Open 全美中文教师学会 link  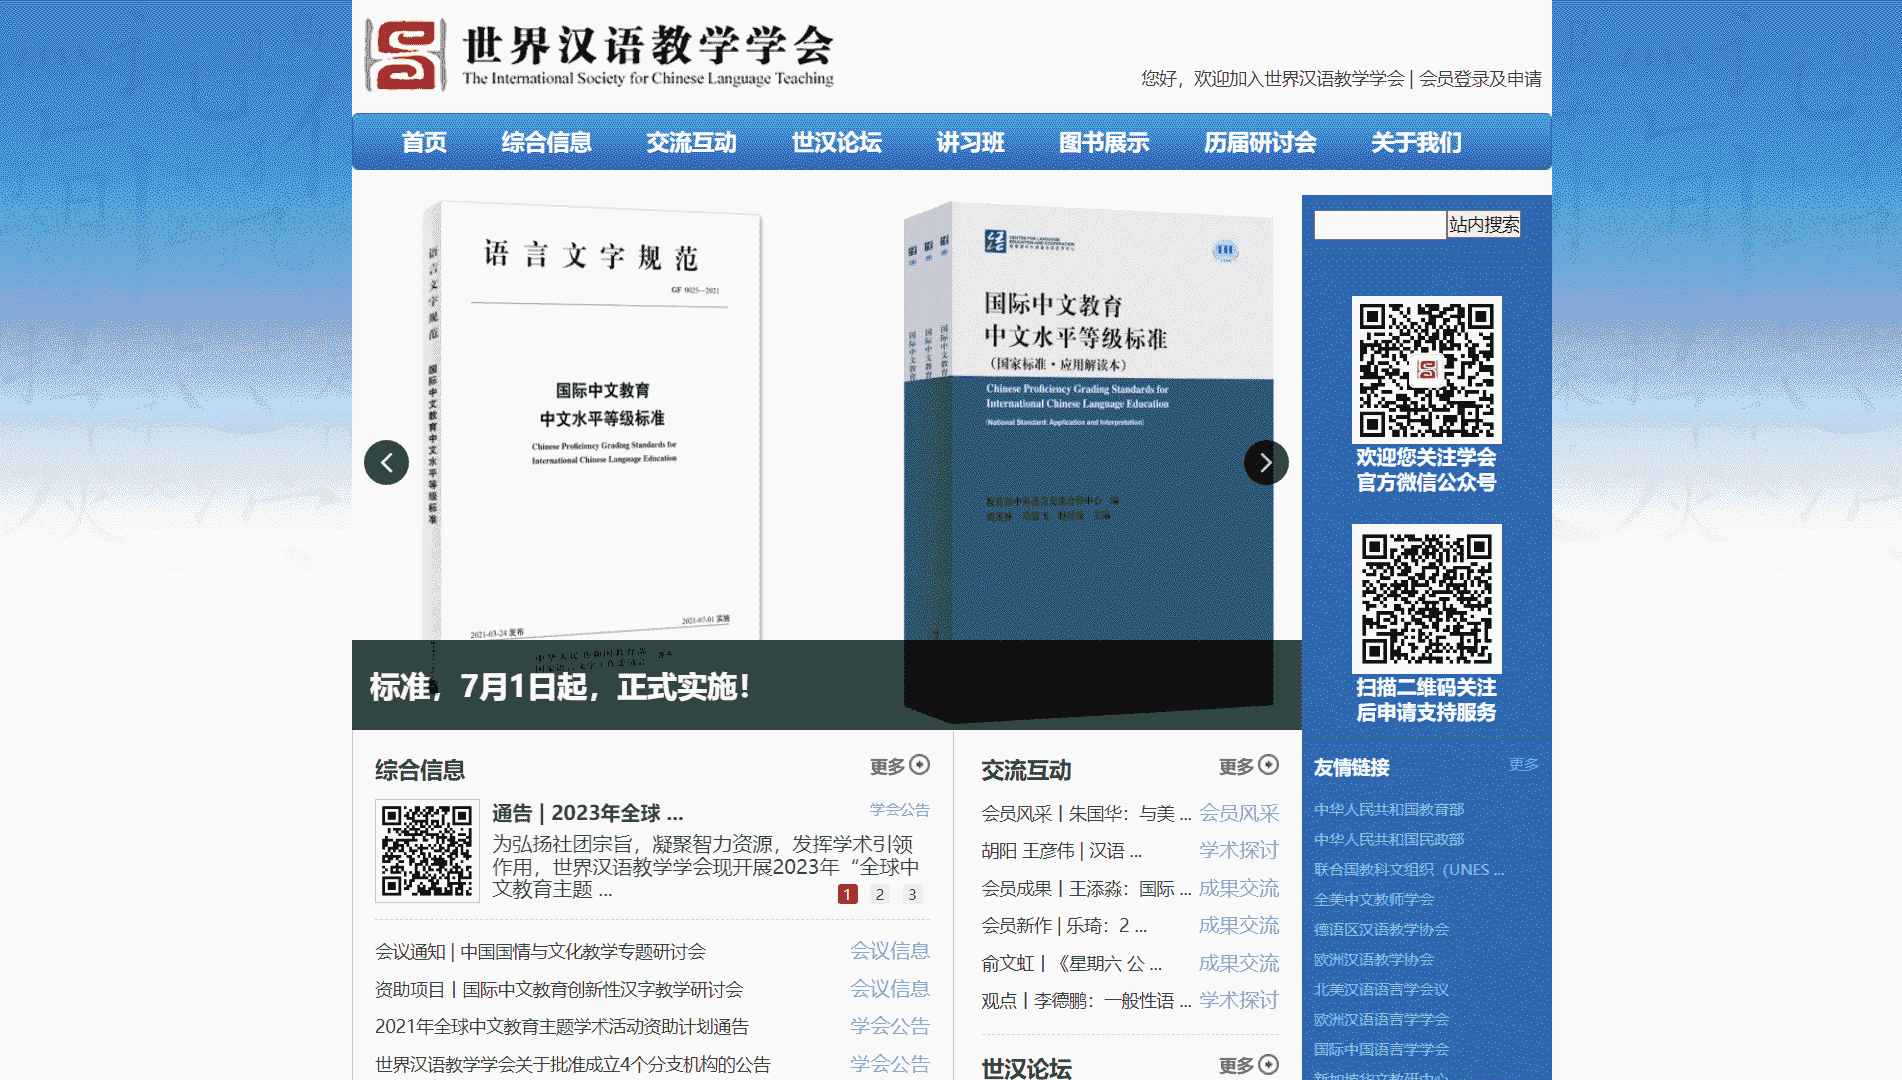click(1374, 899)
